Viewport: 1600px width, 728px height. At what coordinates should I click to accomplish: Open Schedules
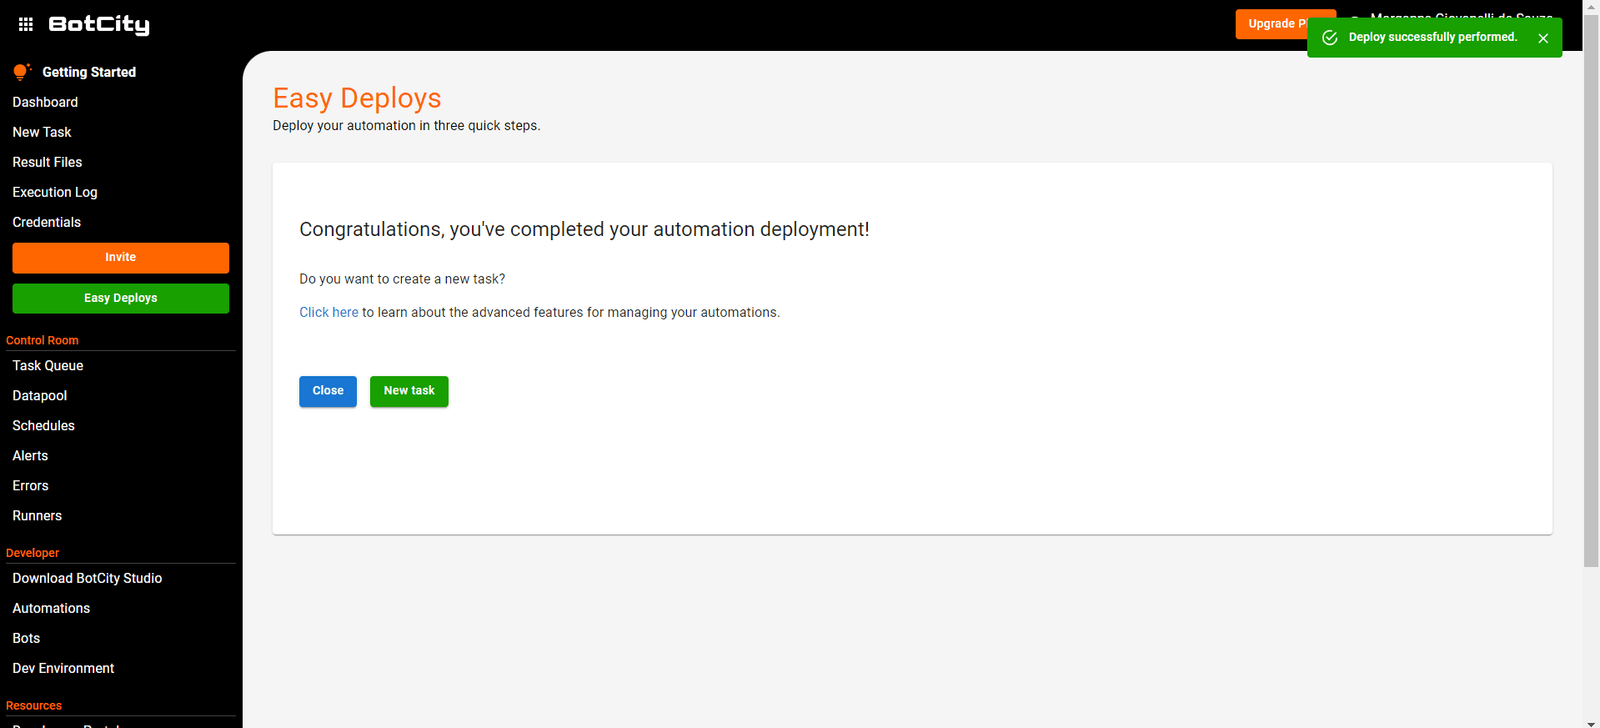pos(44,426)
